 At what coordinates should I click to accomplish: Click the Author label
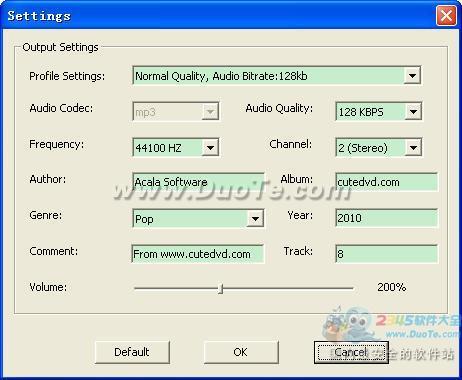pos(48,179)
